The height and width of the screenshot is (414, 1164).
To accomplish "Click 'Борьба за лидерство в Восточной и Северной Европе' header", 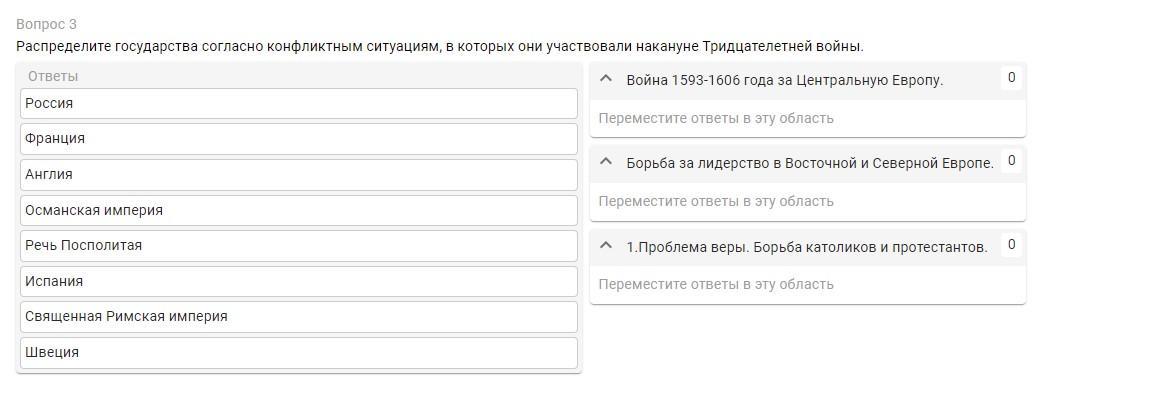I will 809,163.
